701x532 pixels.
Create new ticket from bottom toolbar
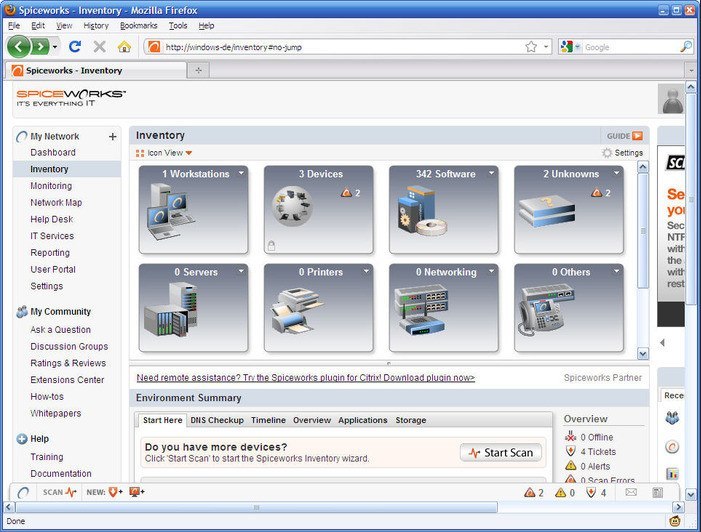(x=115, y=492)
